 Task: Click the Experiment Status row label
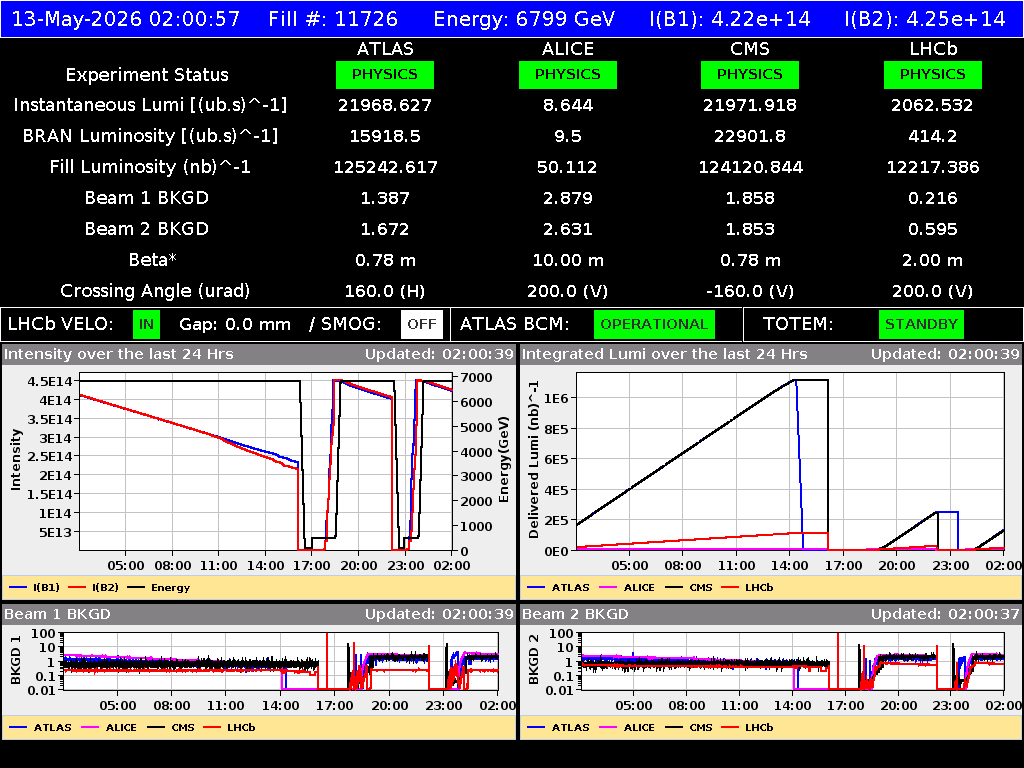[x=147, y=74]
